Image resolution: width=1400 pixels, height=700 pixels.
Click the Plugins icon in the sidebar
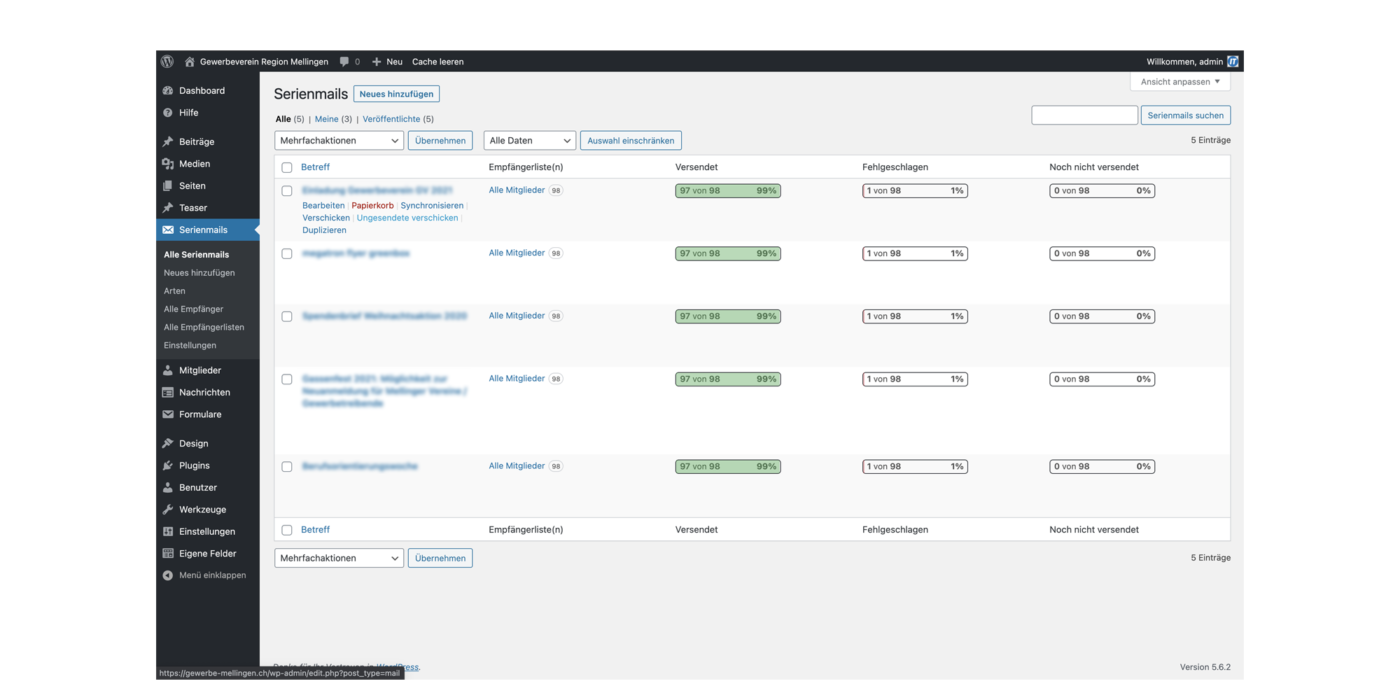coord(168,466)
